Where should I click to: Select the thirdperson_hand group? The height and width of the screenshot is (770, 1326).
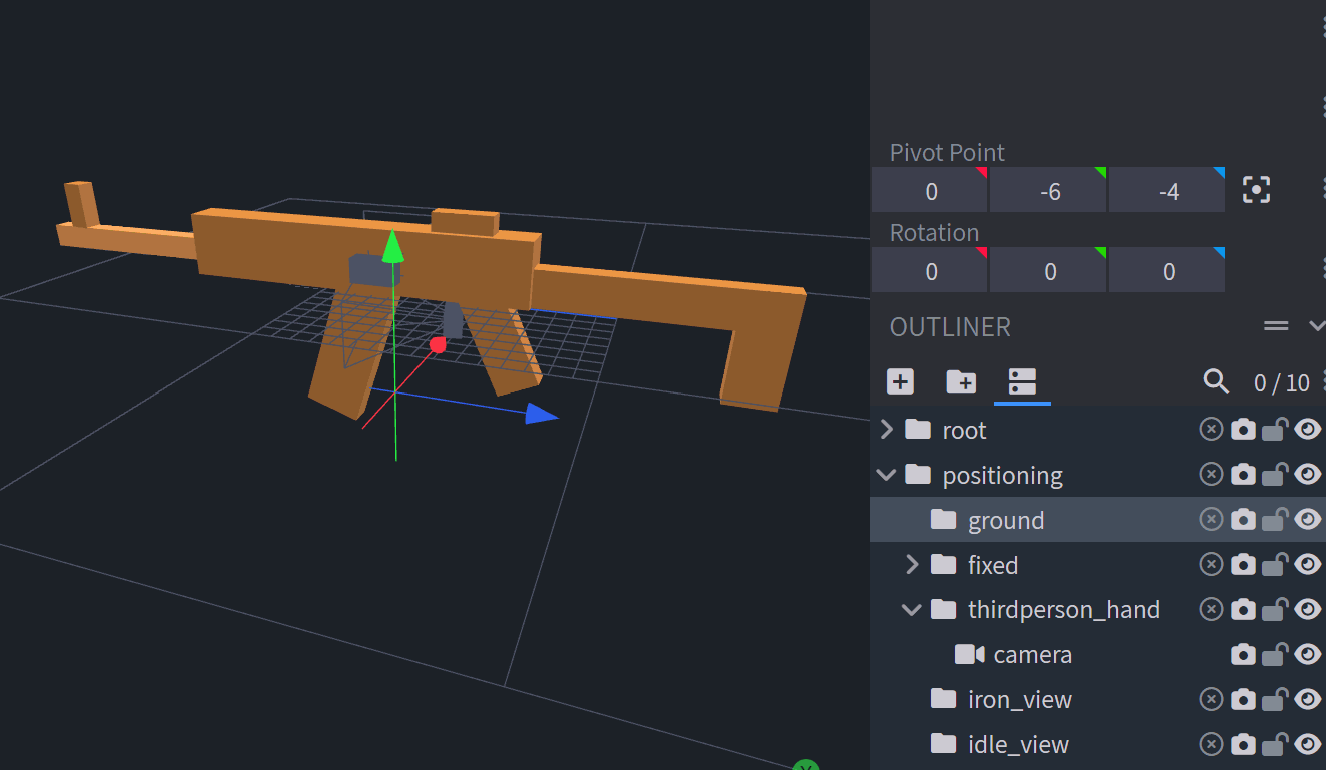coord(1098,610)
